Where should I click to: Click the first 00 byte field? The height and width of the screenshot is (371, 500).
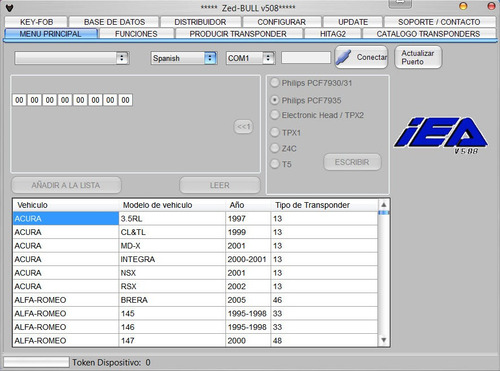click(x=19, y=100)
